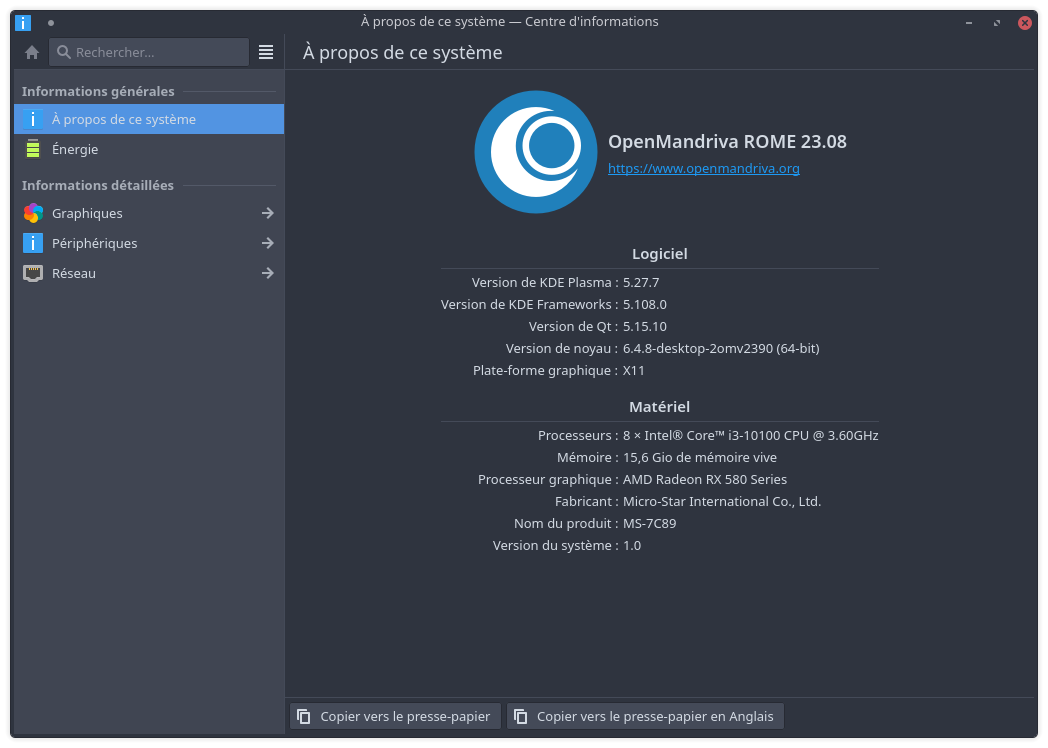The height and width of the screenshot is (748, 1048).
Task: Open the Périphériques section
Action: pyautogui.click(x=149, y=243)
